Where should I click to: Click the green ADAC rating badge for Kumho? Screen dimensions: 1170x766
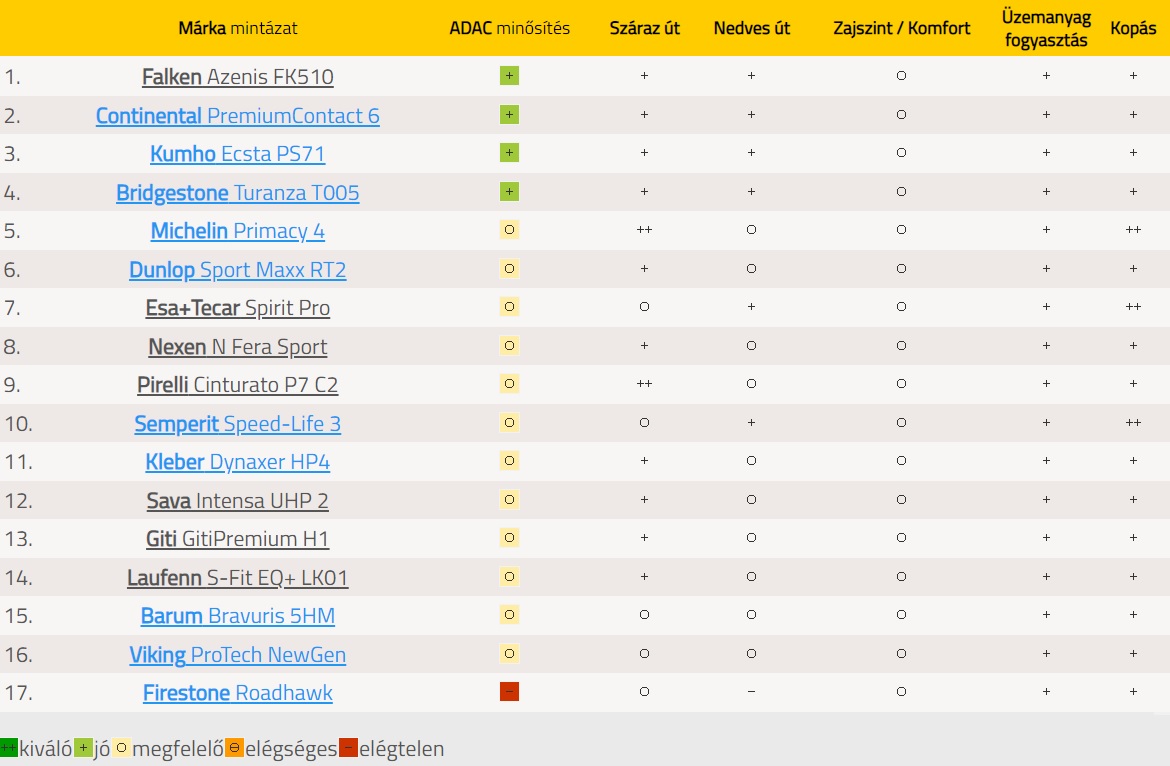pos(510,152)
